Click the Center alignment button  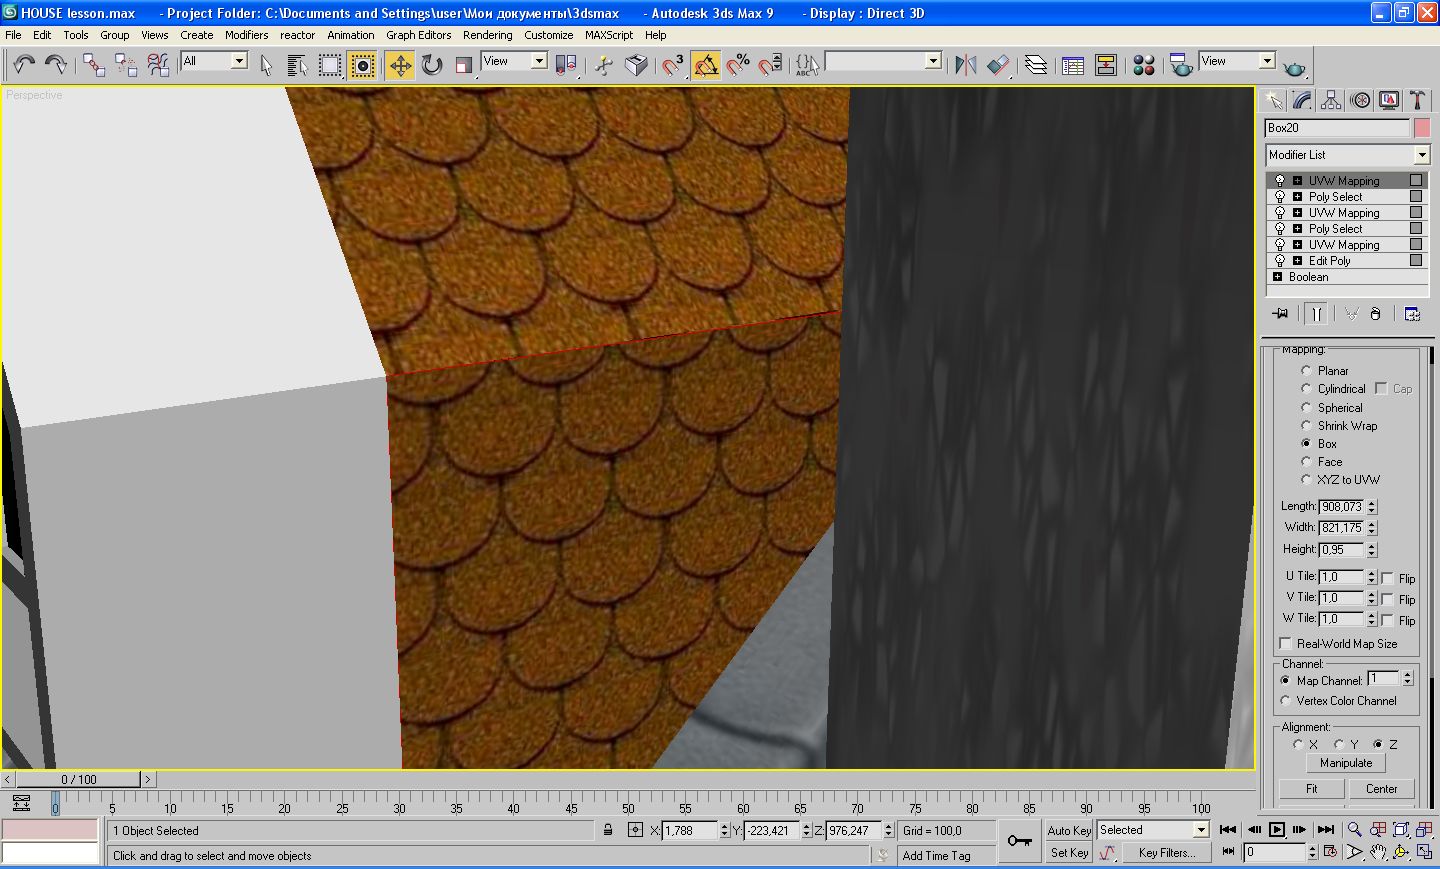click(x=1381, y=789)
